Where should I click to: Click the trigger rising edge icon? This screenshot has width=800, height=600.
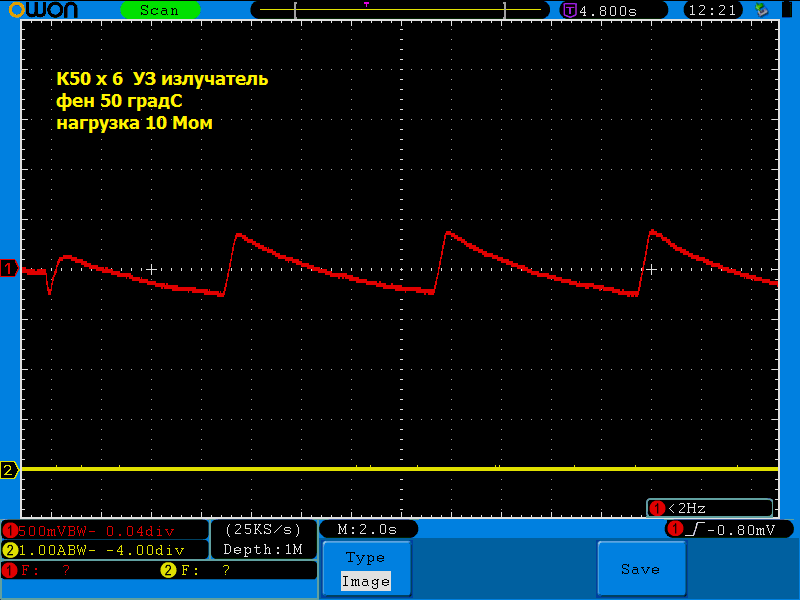coord(692,529)
